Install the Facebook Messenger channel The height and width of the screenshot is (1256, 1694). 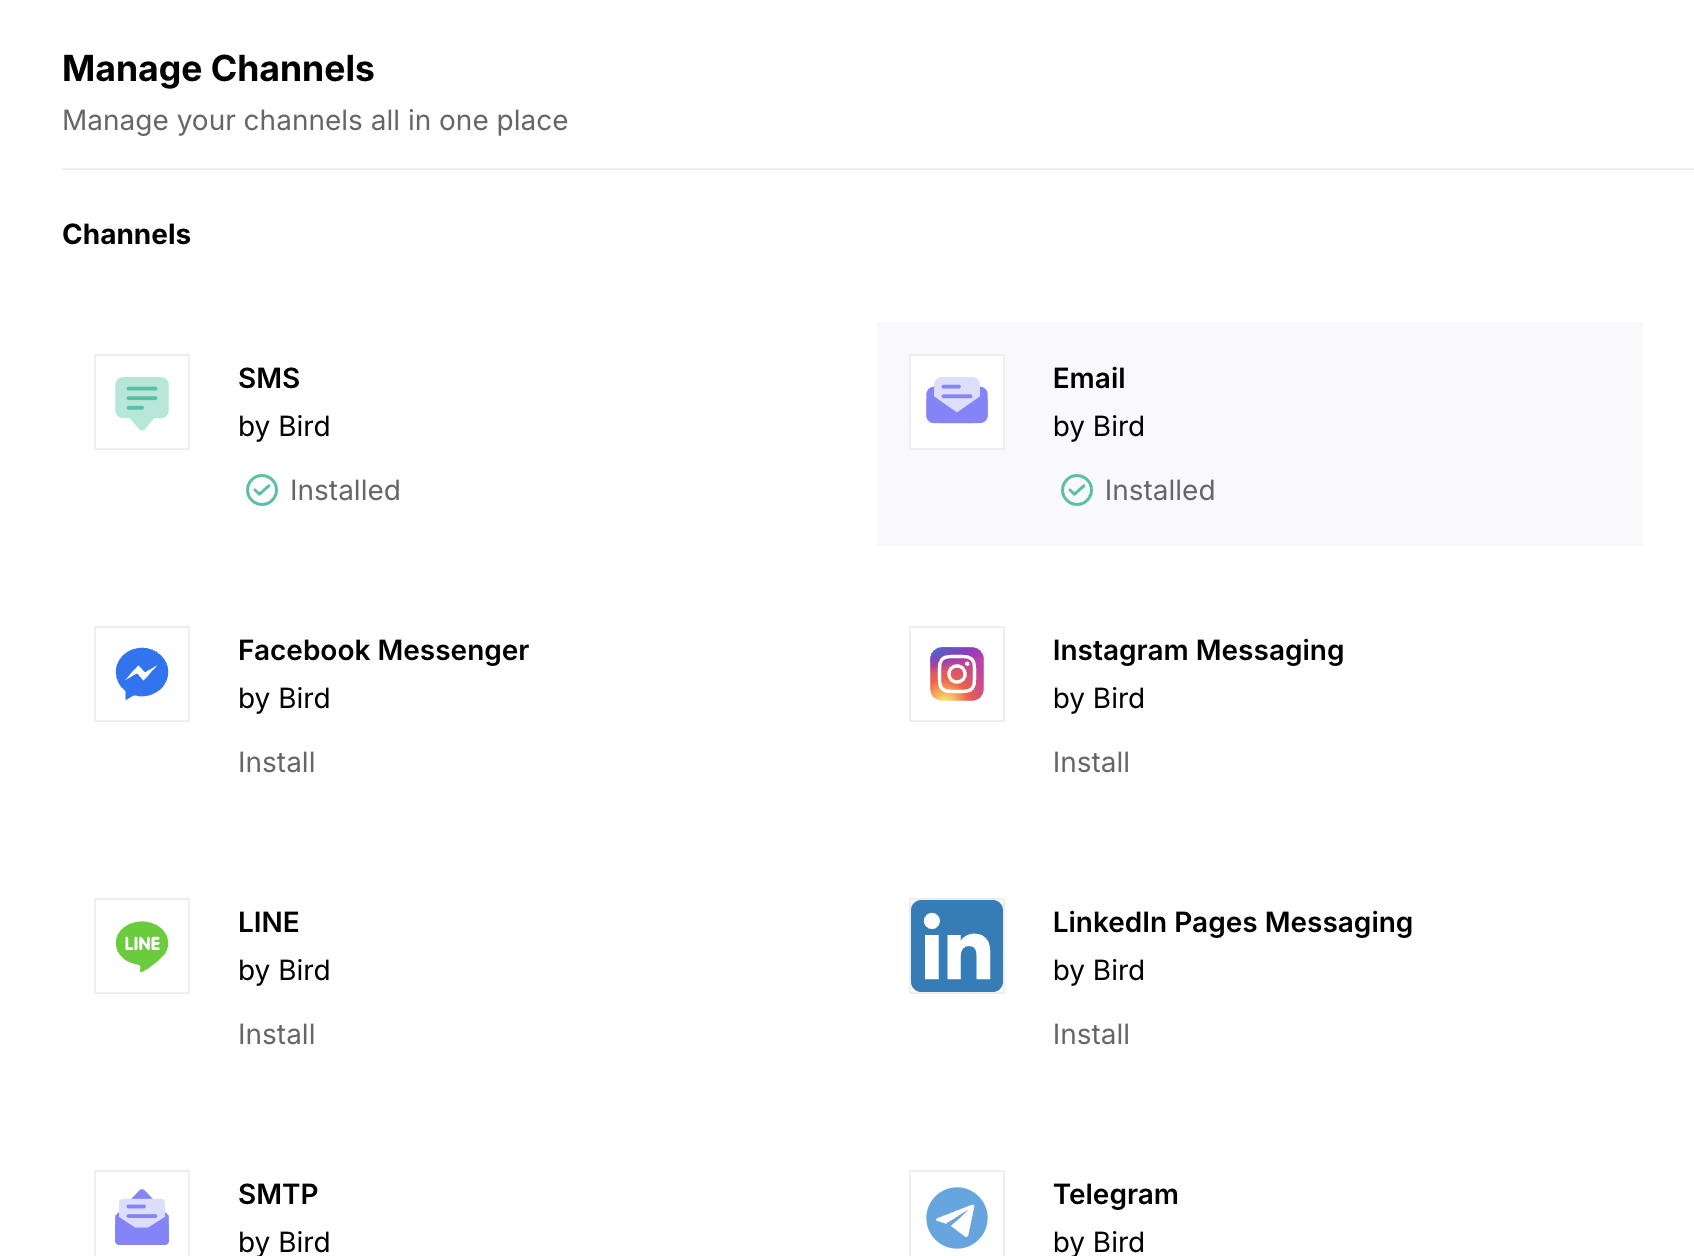(277, 762)
